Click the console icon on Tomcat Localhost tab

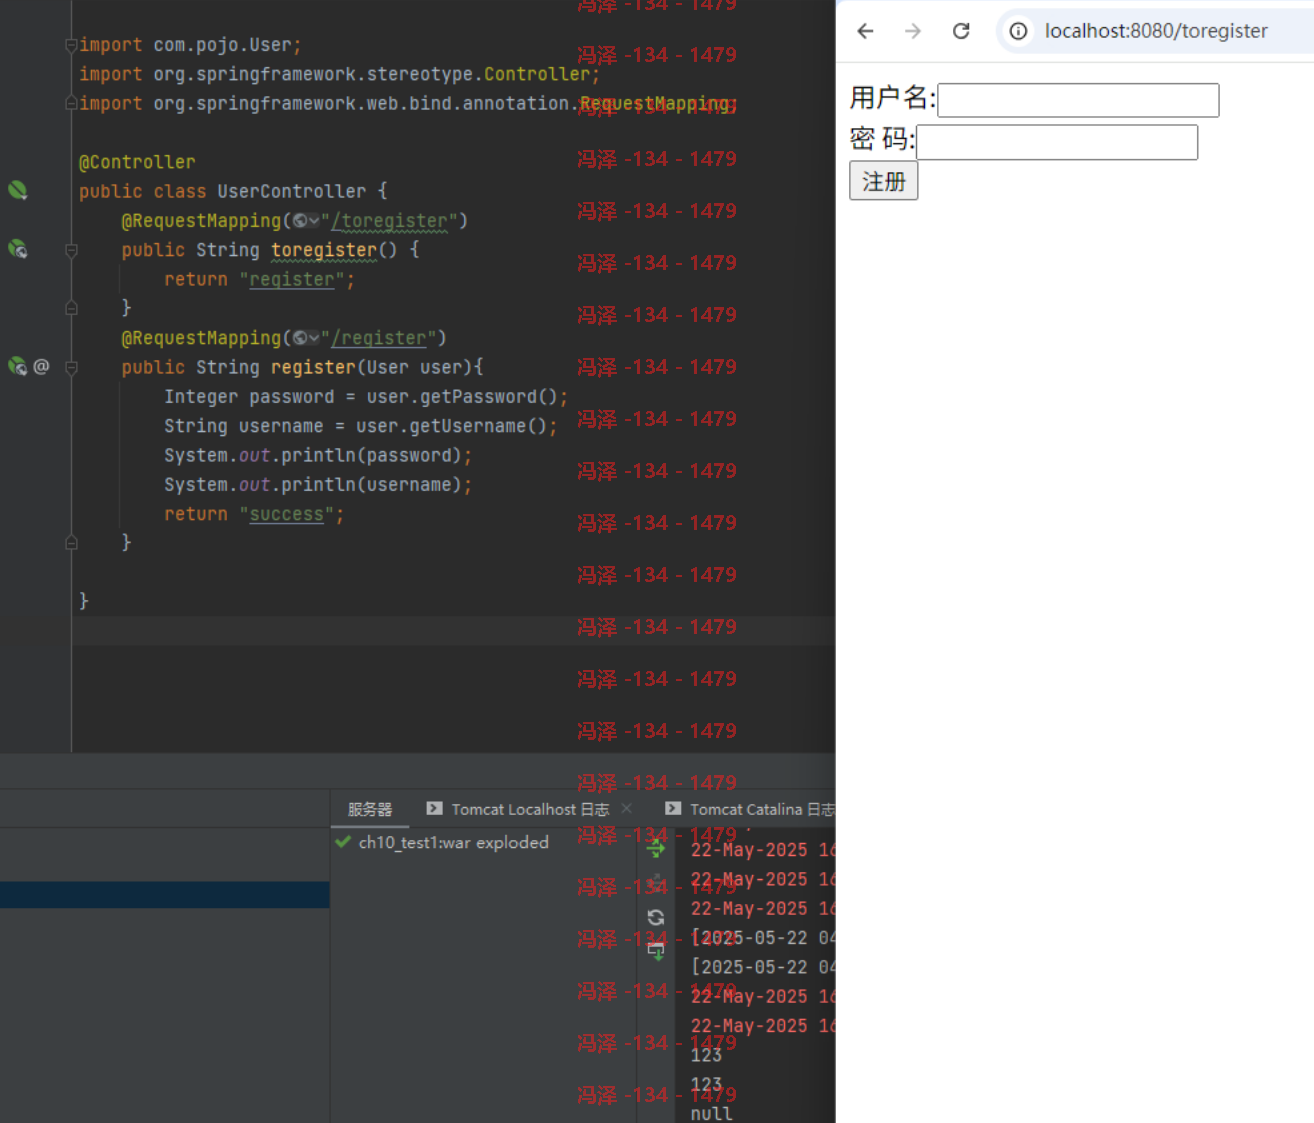[434, 808]
